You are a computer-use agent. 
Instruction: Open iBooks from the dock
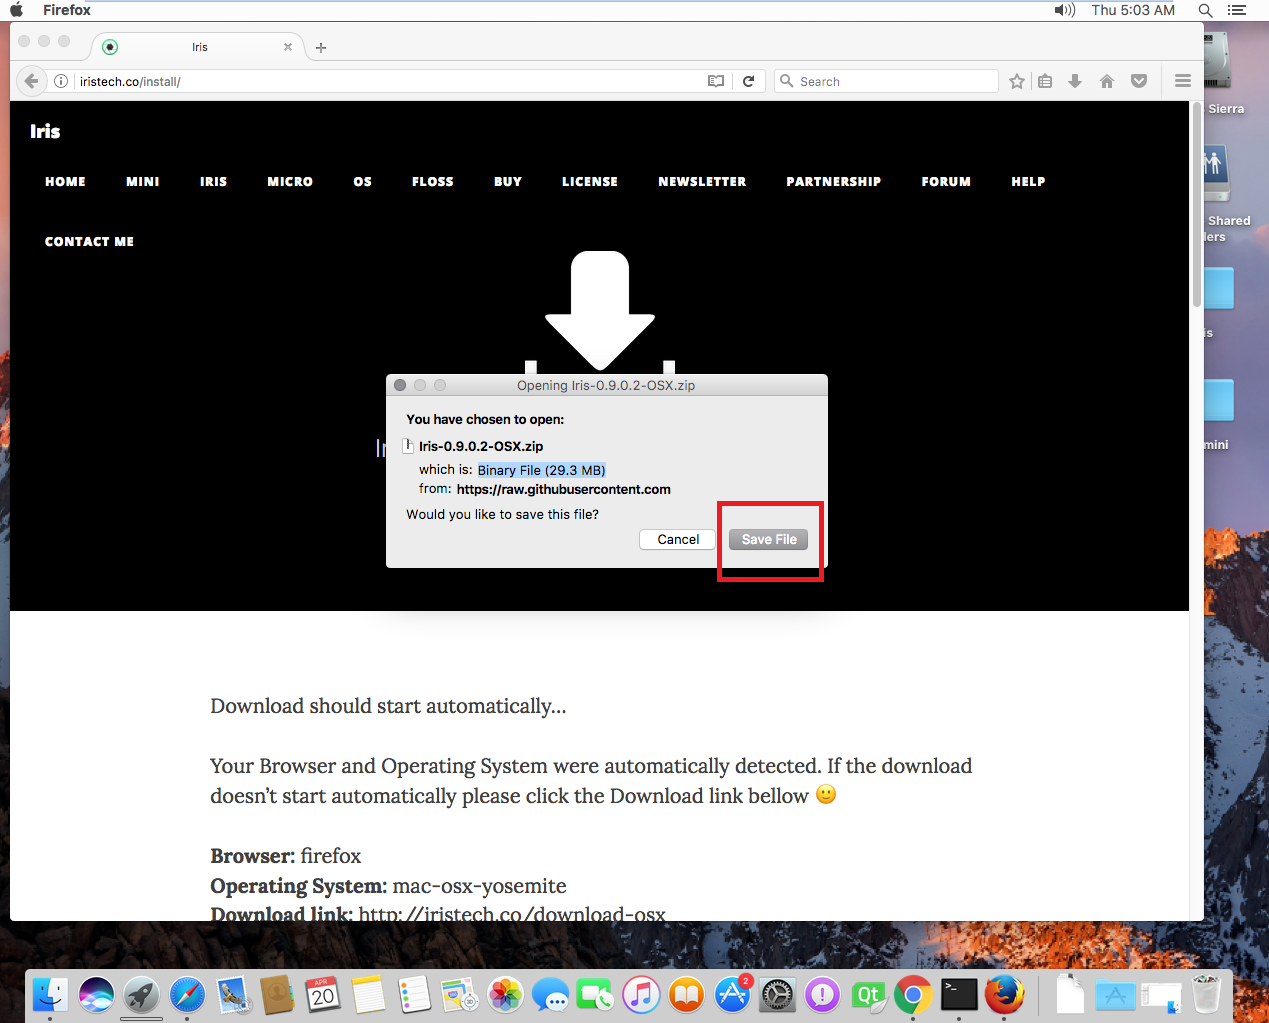coord(686,995)
